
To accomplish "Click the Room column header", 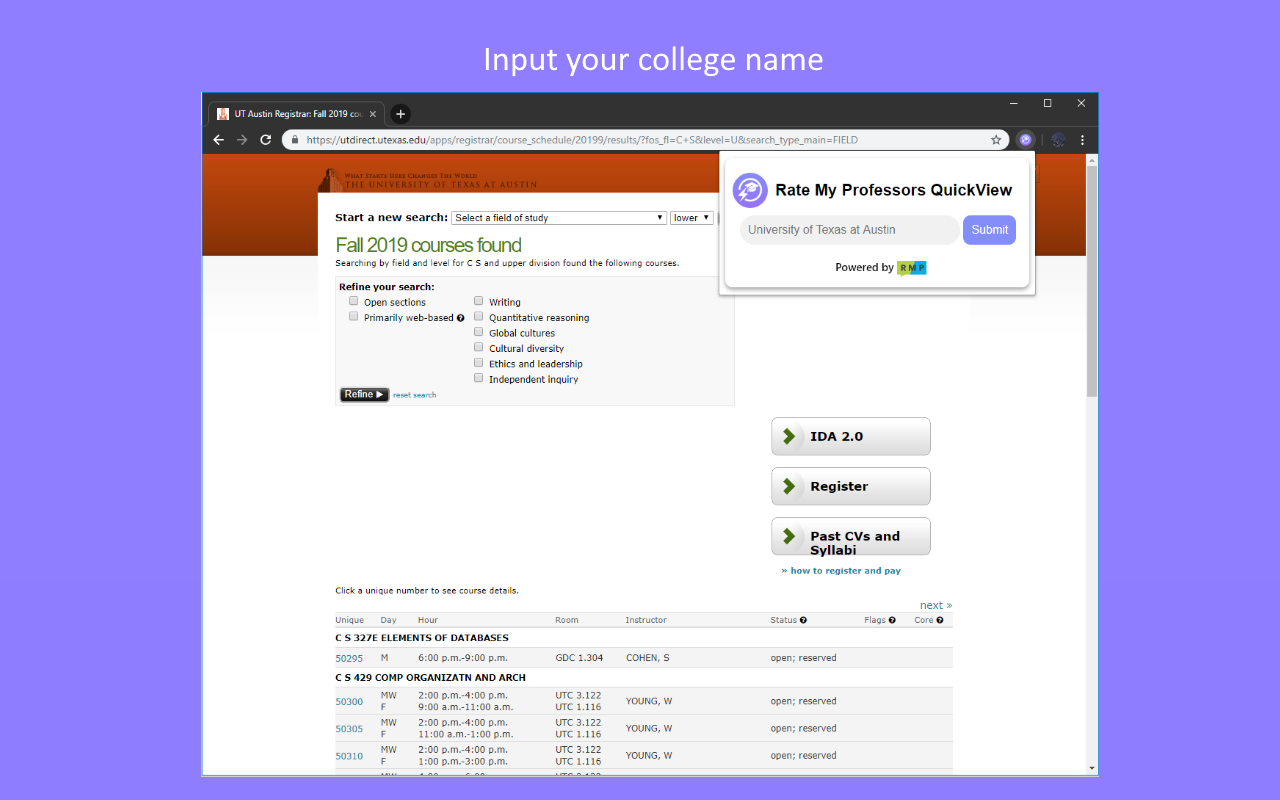I will pos(567,620).
